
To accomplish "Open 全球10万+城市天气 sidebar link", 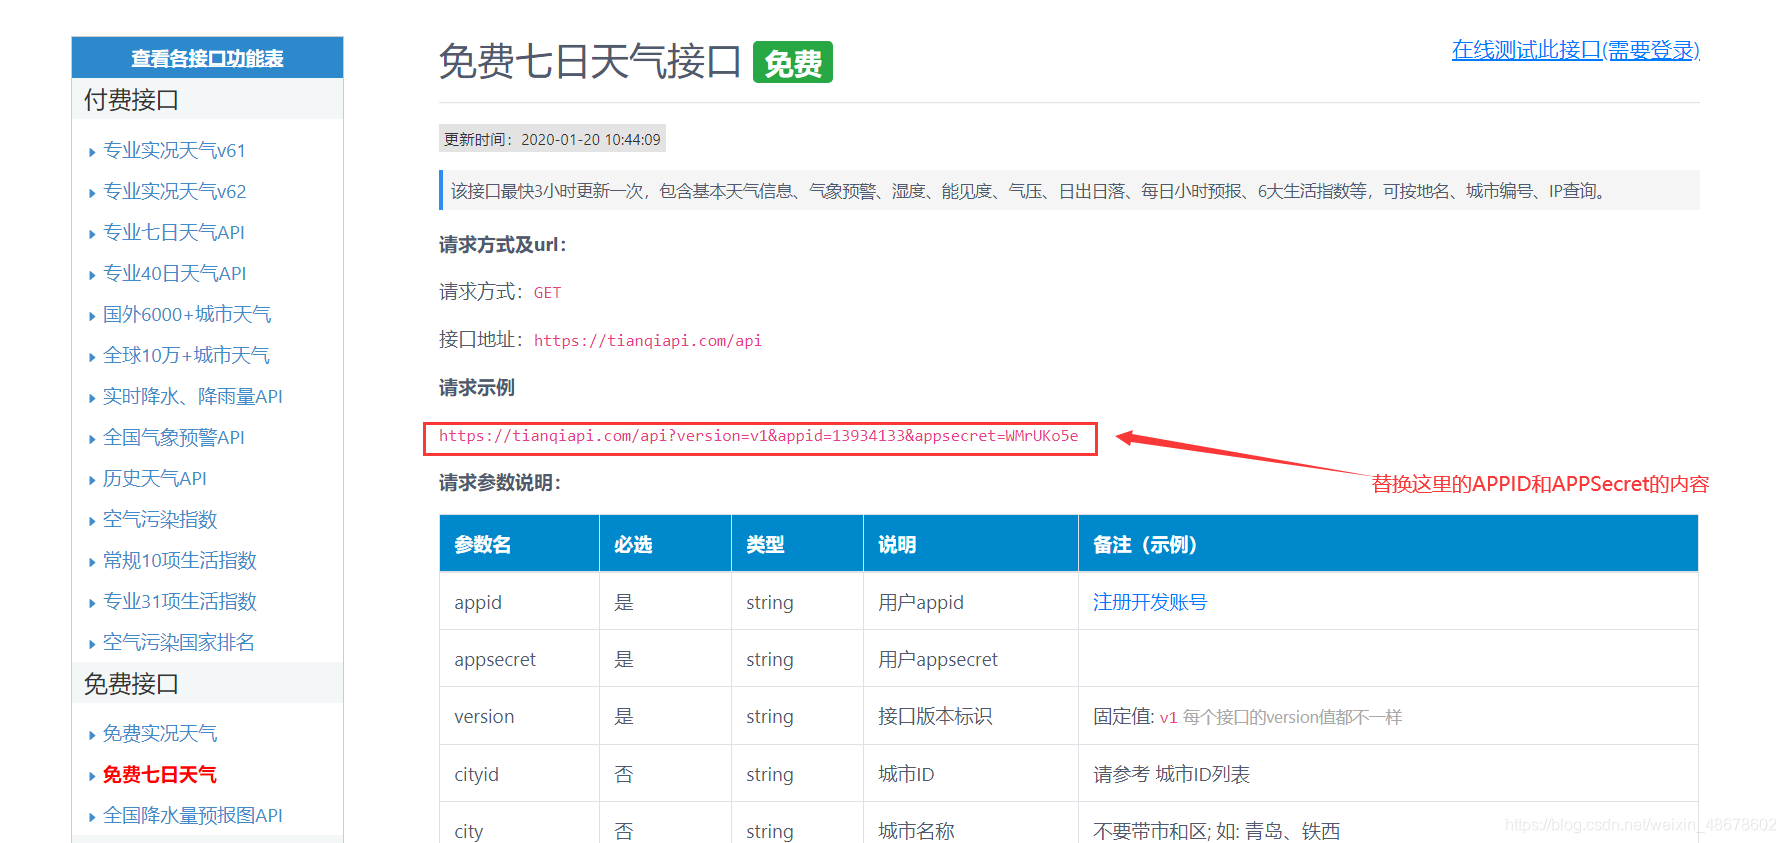I will 186,355.
